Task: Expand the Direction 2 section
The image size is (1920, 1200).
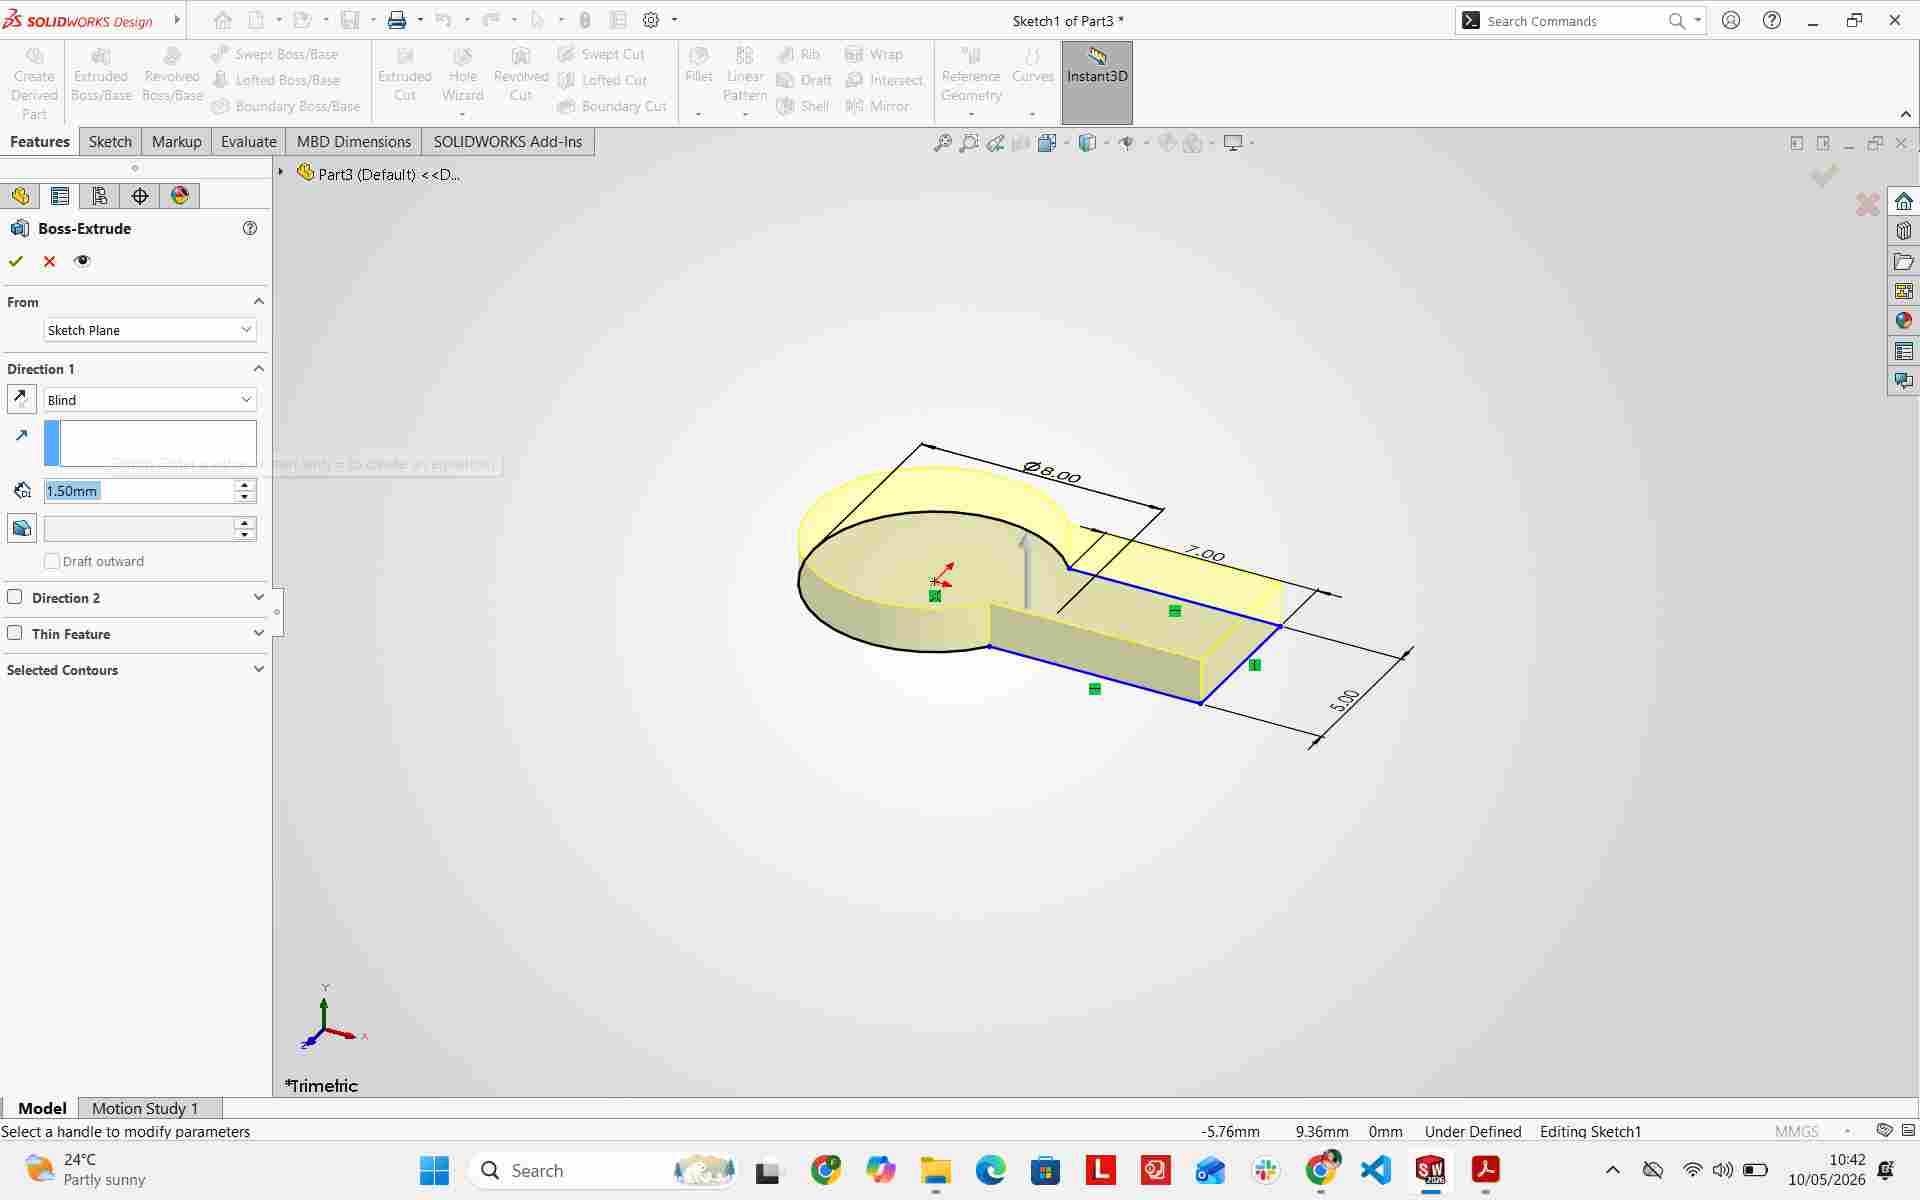Action: pos(258,597)
